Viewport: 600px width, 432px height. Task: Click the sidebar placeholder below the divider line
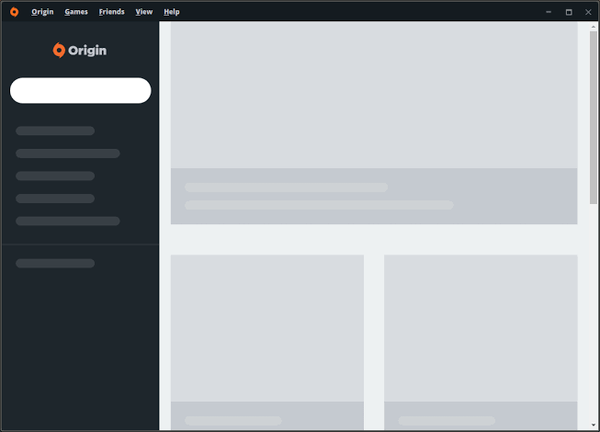click(x=55, y=263)
